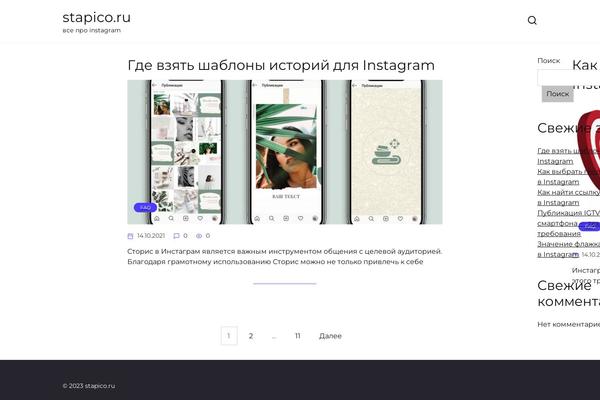Select the date text 14.10.2021
600x400 pixels.
click(x=151, y=236)
